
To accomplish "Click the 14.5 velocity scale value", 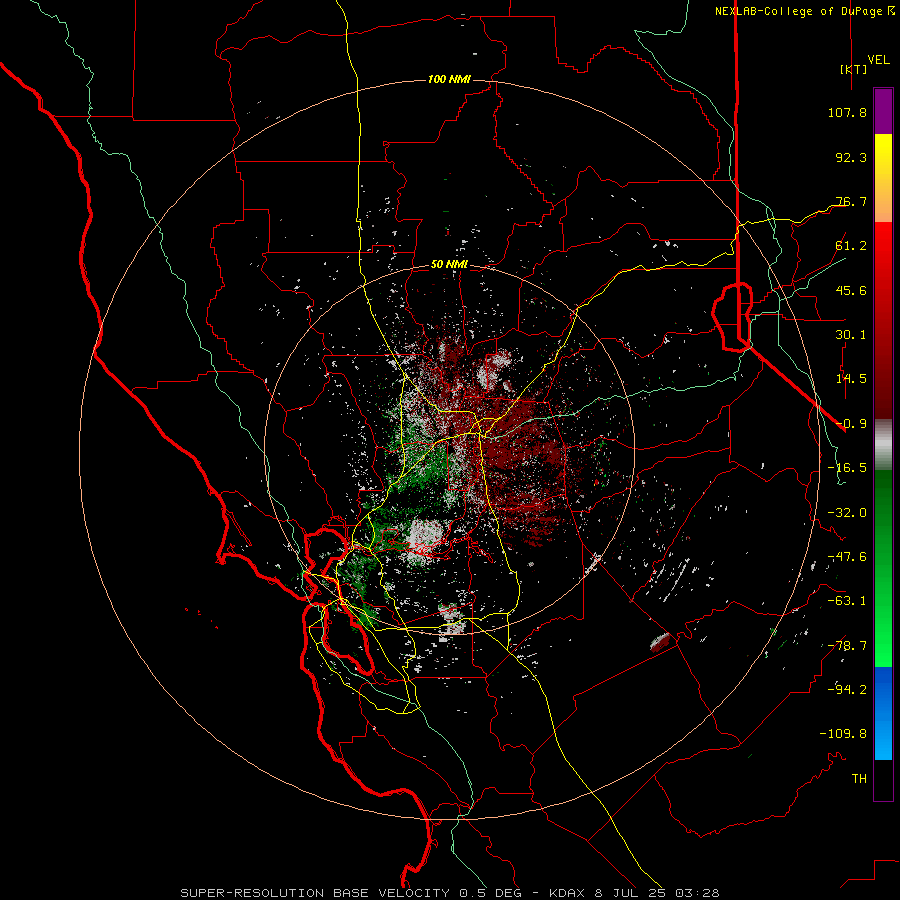I will 851,379.
